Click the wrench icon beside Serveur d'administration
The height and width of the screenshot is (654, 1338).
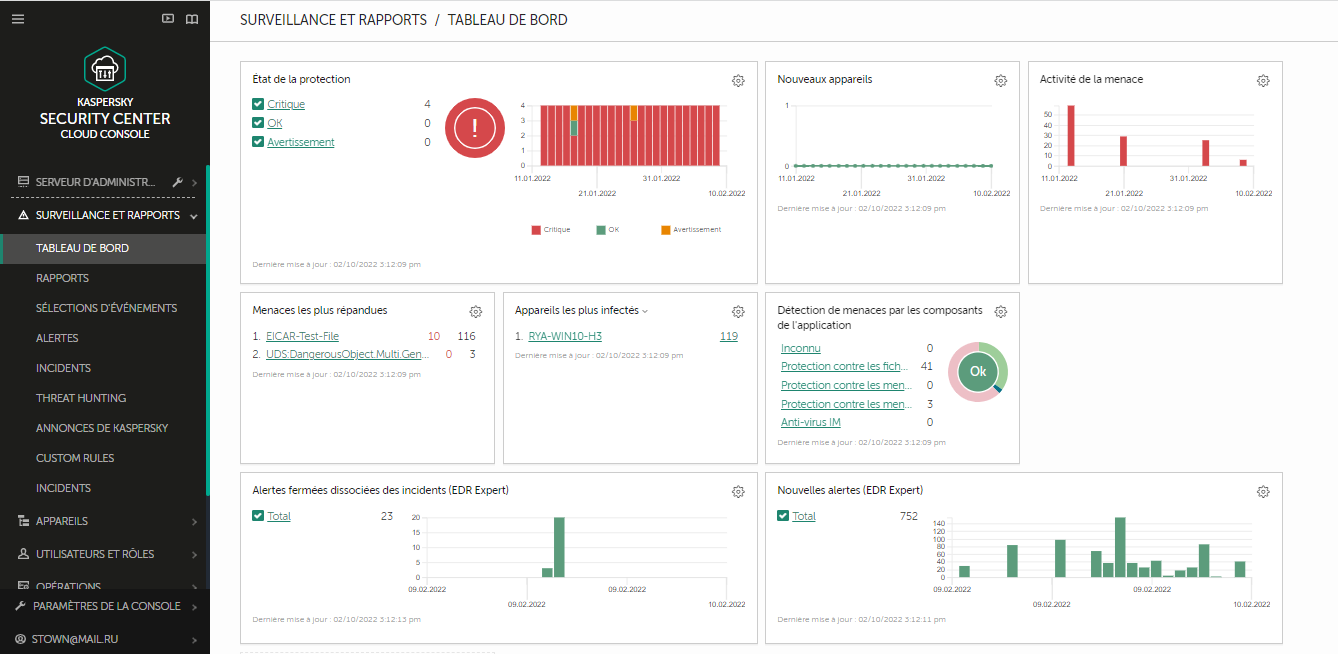tap(176, 182)
